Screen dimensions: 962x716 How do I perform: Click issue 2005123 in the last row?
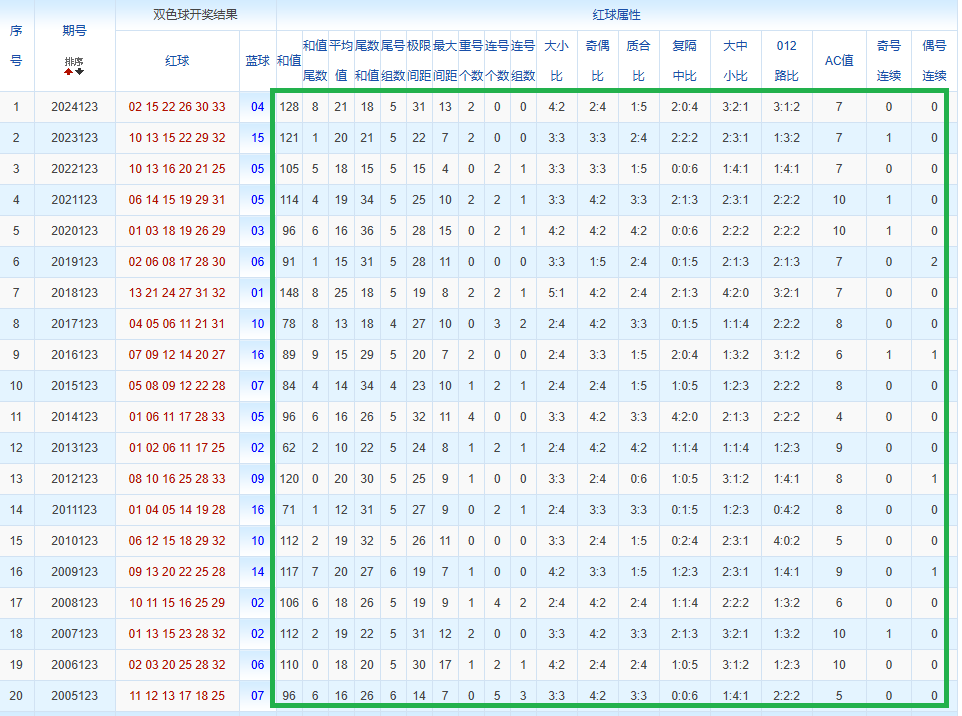point(74,696)
